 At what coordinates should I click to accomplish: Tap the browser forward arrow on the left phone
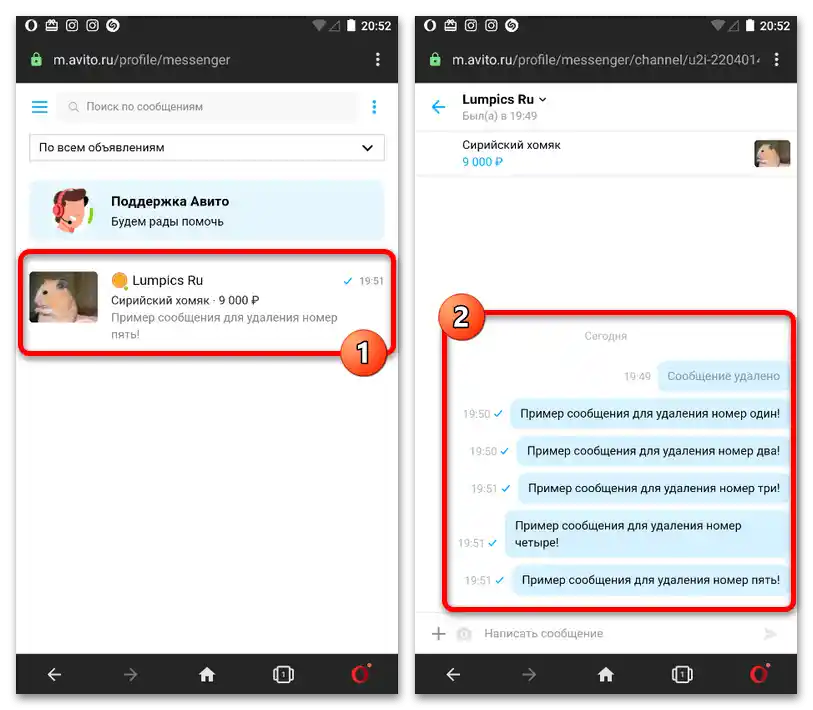131,674
